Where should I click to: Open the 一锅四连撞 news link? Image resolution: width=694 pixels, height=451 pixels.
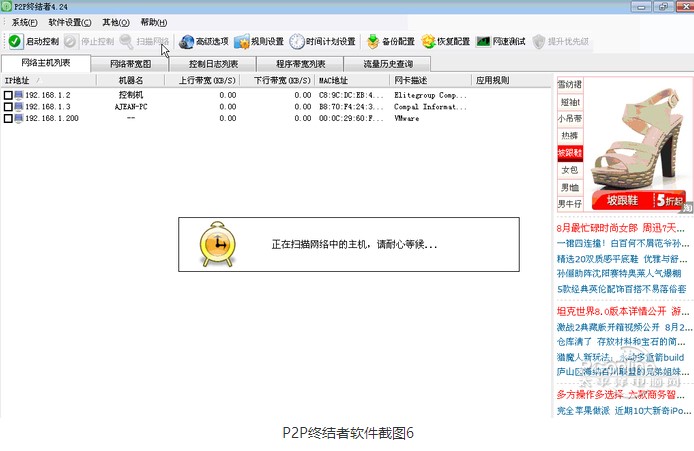tap(623, 243)
